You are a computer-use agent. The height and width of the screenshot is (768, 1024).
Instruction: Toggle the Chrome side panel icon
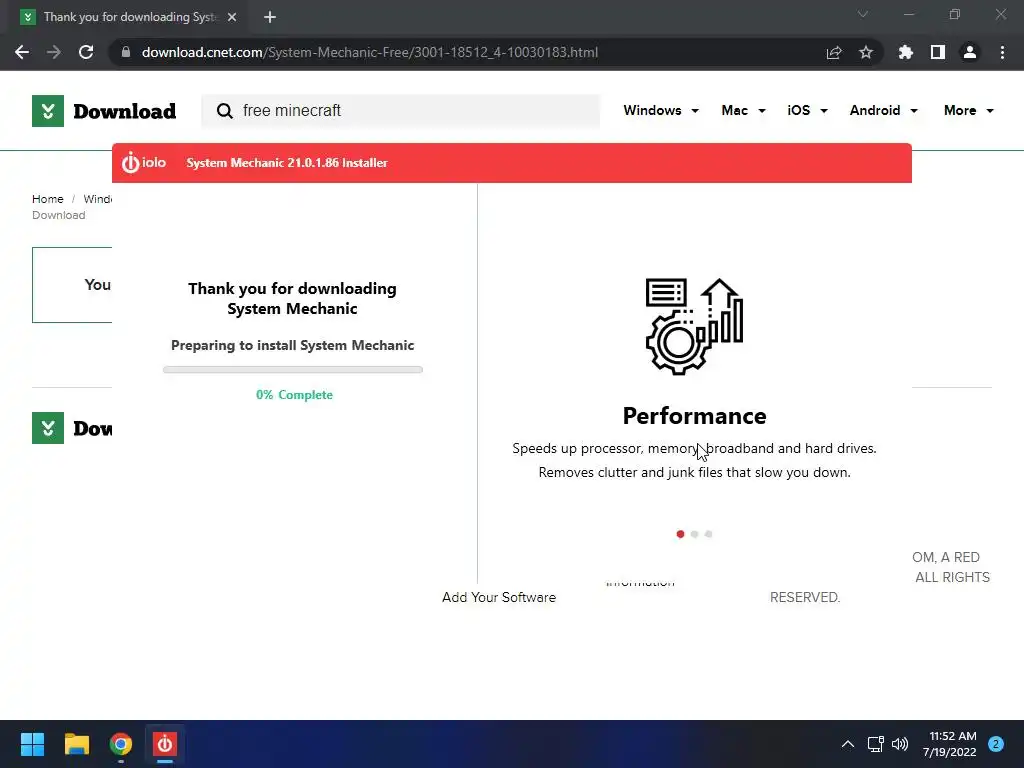[x=938, y=52]
